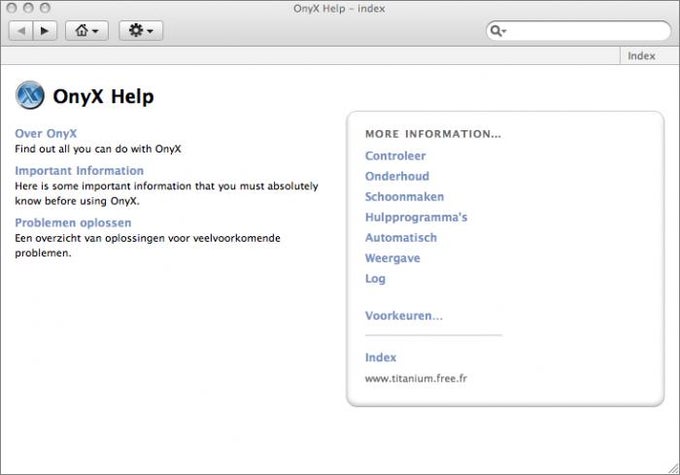Open the Log help topic
The image size is (680, 475).
(x=375, y=278)
